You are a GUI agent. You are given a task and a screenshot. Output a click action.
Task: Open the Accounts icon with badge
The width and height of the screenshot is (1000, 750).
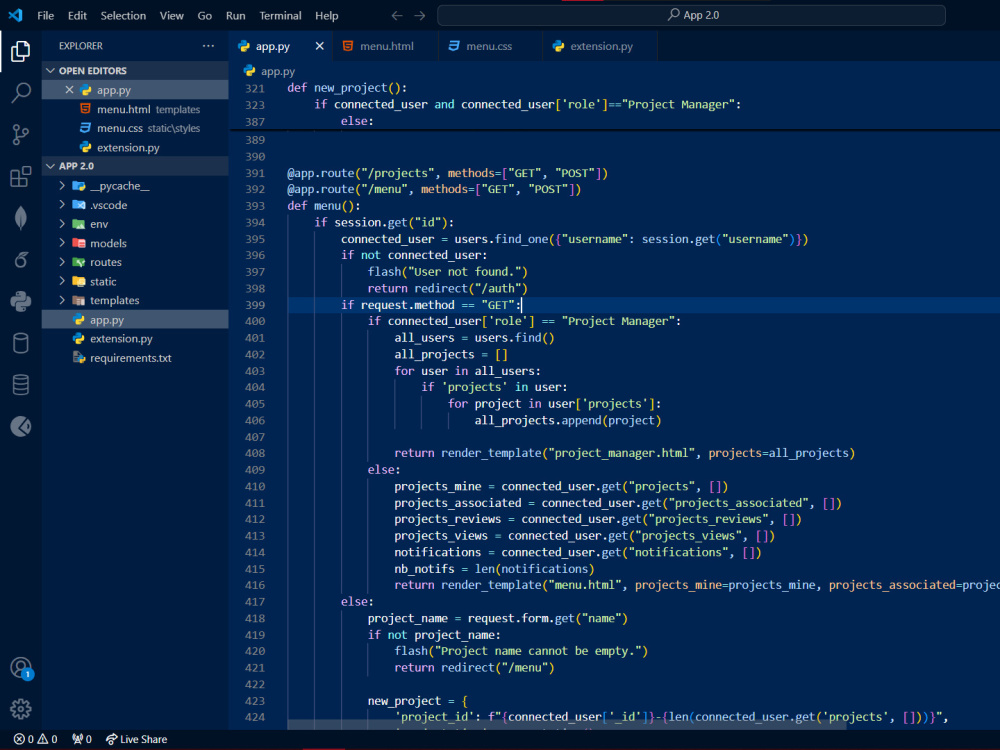click(x=20, y=668)
